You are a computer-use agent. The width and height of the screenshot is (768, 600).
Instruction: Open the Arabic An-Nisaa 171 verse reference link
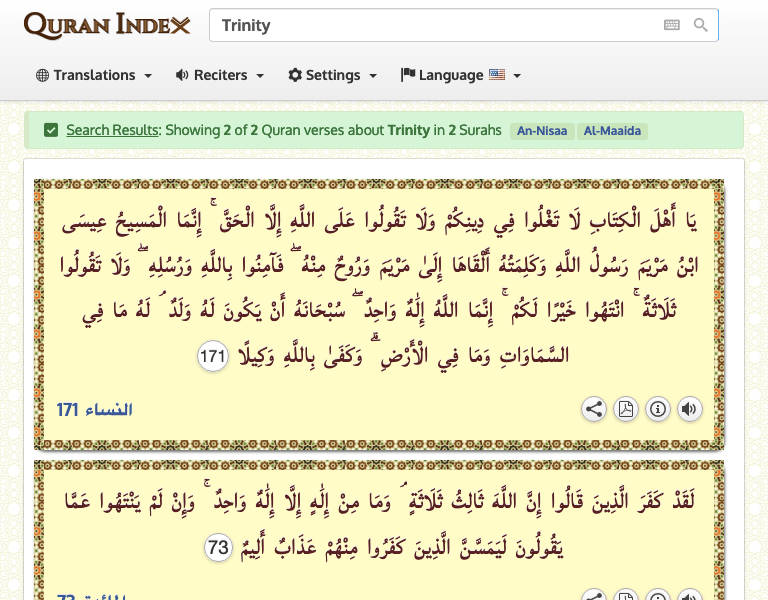point(95,410)
